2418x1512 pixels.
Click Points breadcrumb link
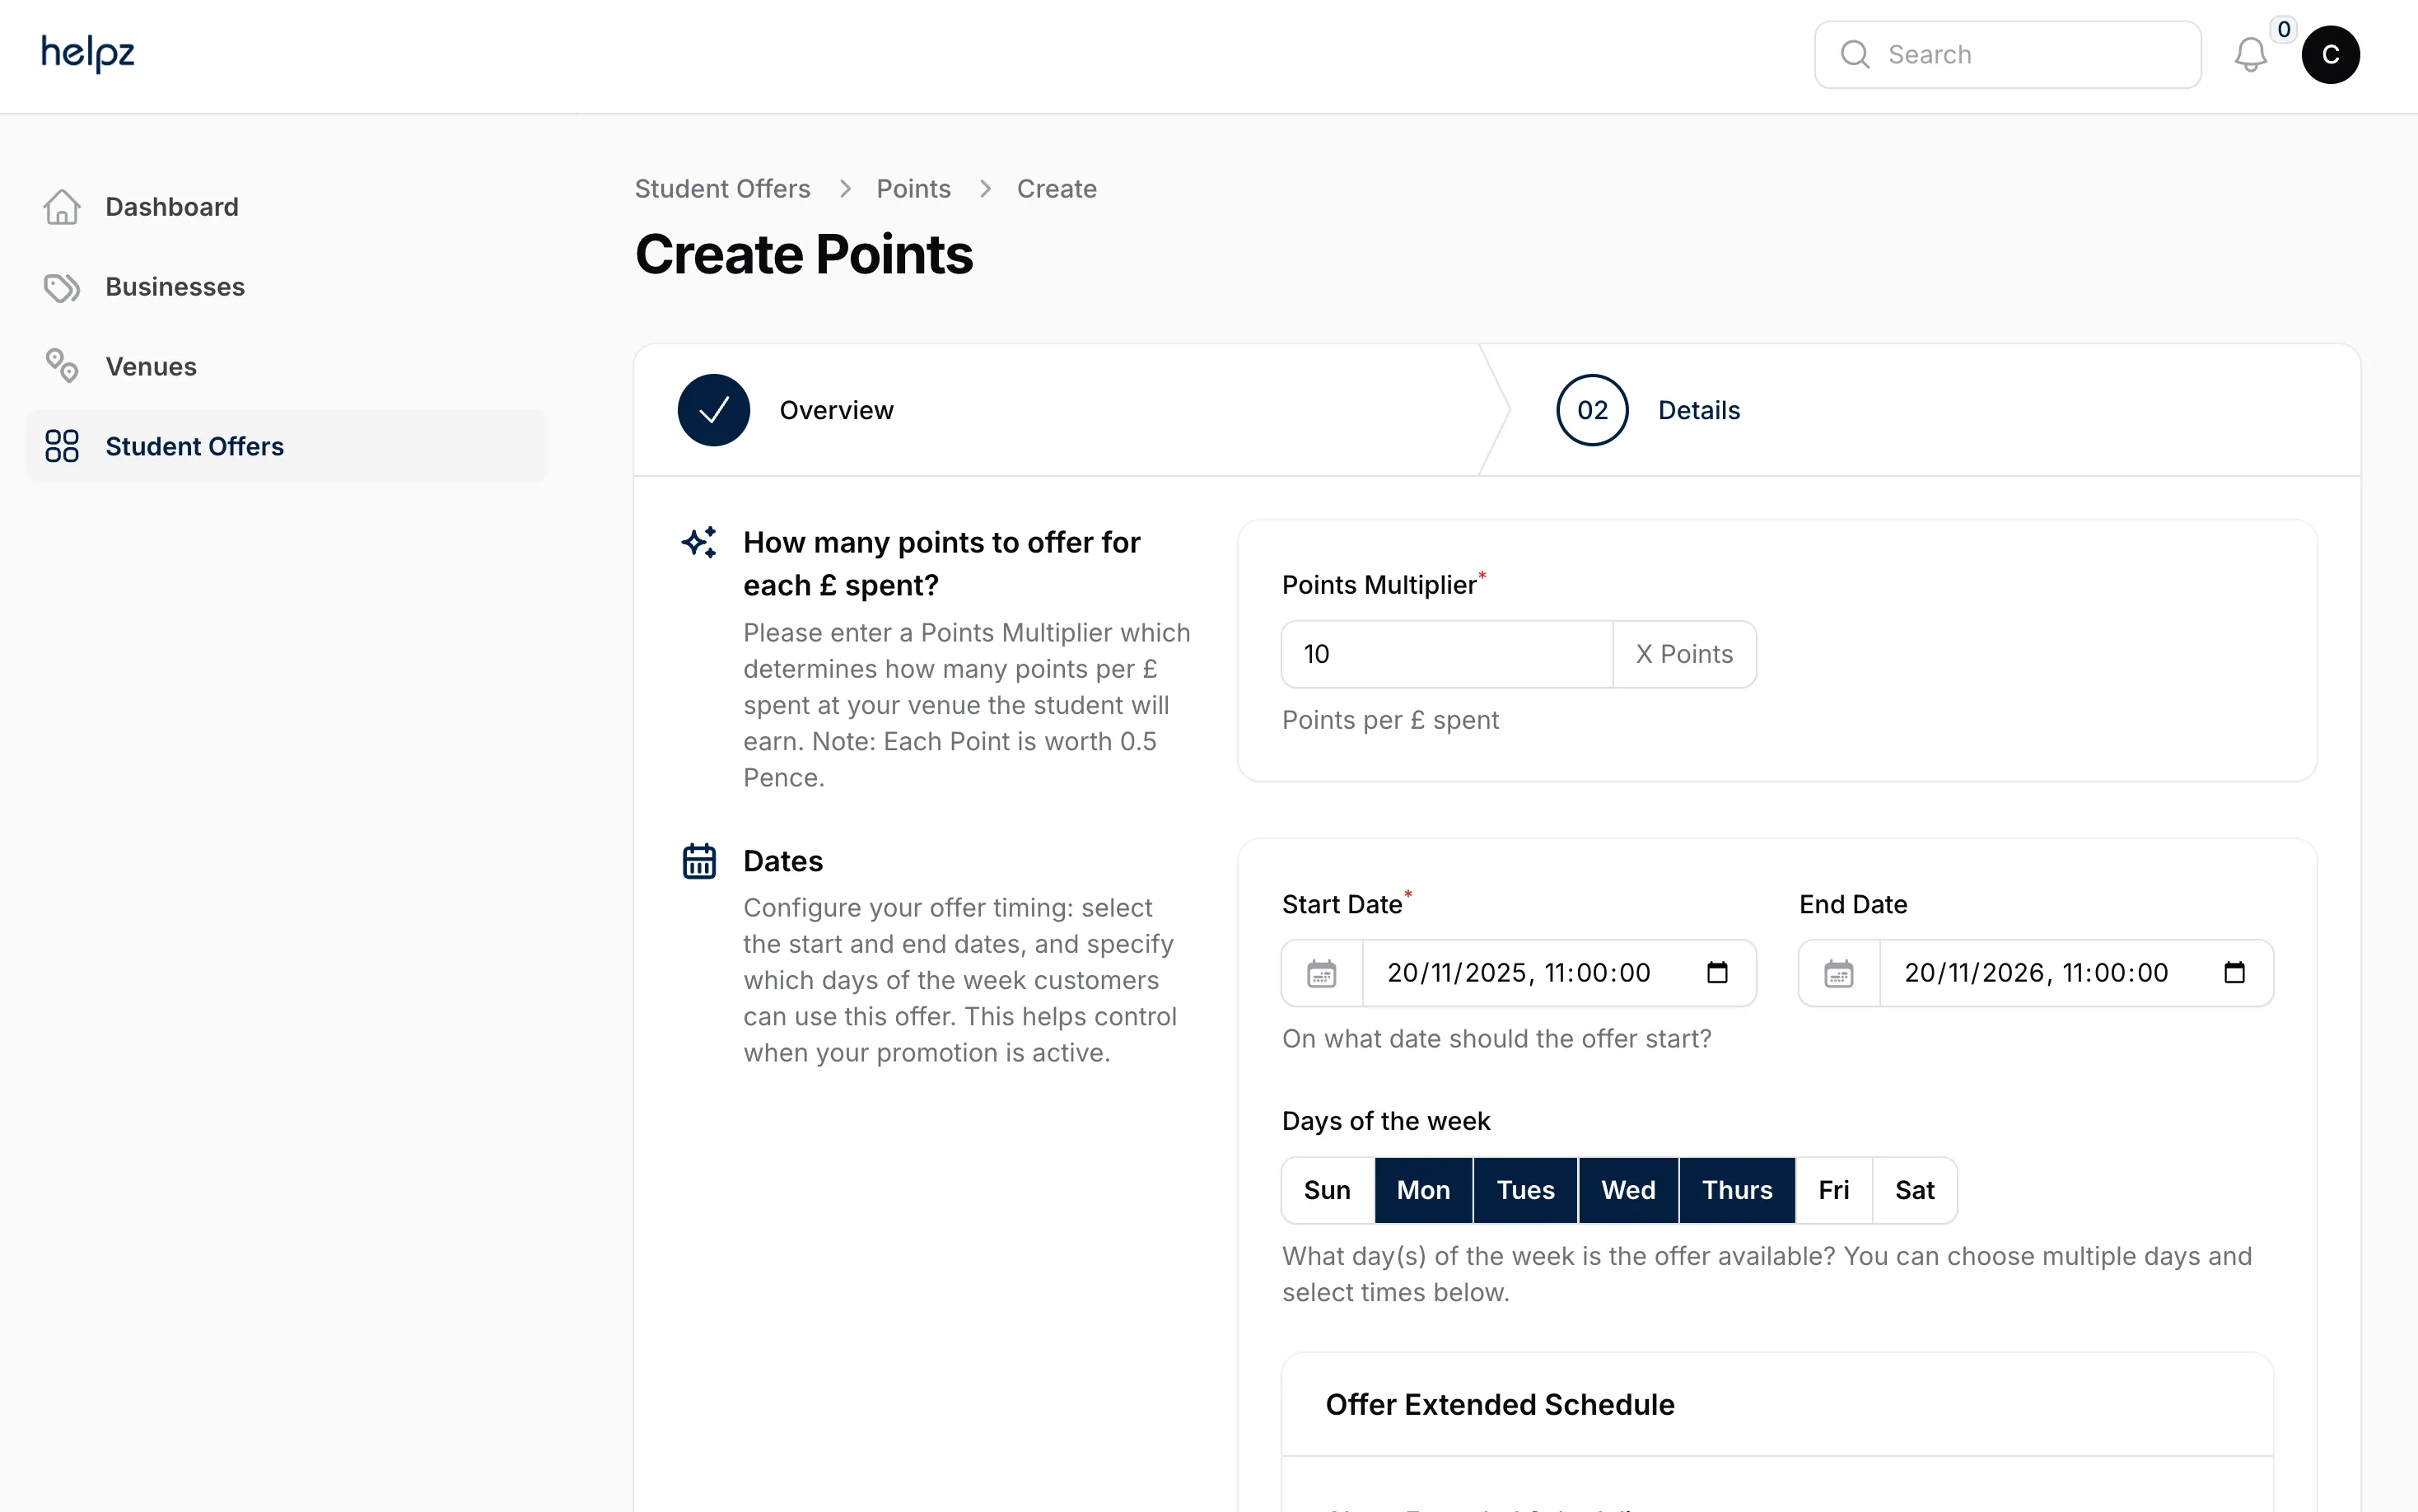(x=913, y=189)
